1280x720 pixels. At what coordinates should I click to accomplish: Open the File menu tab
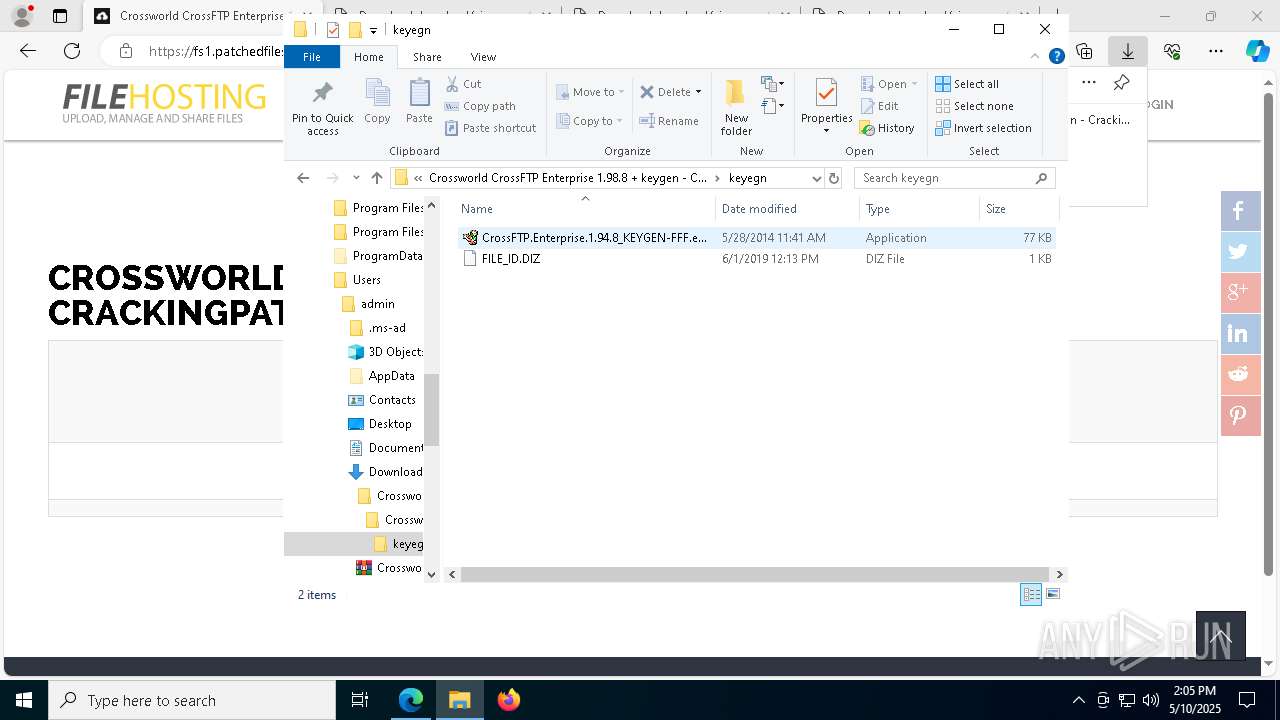[x=312, y=57]
